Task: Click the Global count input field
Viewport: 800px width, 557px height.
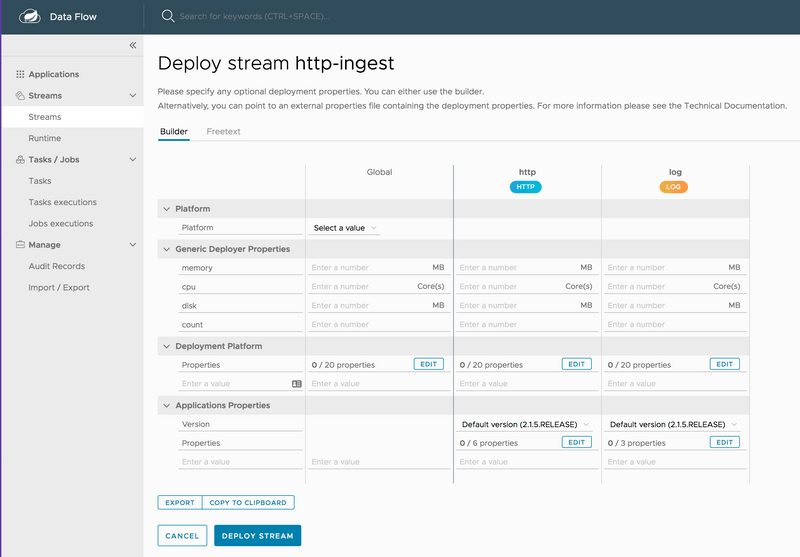Action: [379, 324]
